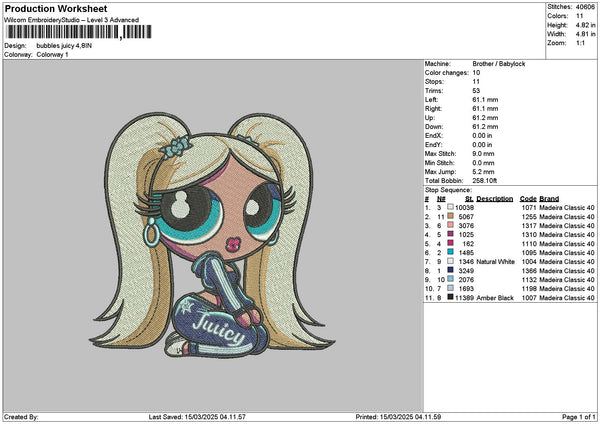Click the magenta swatch for code 1110
The height and width of the screenshot is (424, 600).
tap(450, 243)
